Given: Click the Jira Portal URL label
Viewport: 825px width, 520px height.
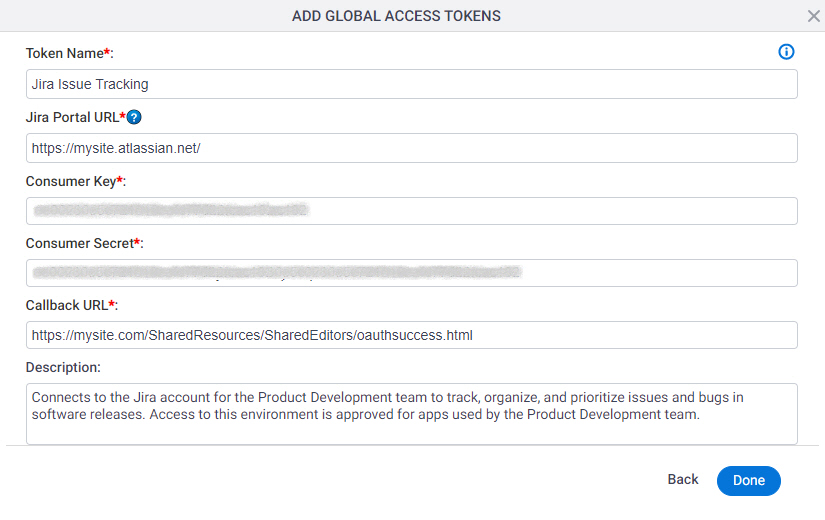Looking at the screenshot, I should [x=76, y=117].
